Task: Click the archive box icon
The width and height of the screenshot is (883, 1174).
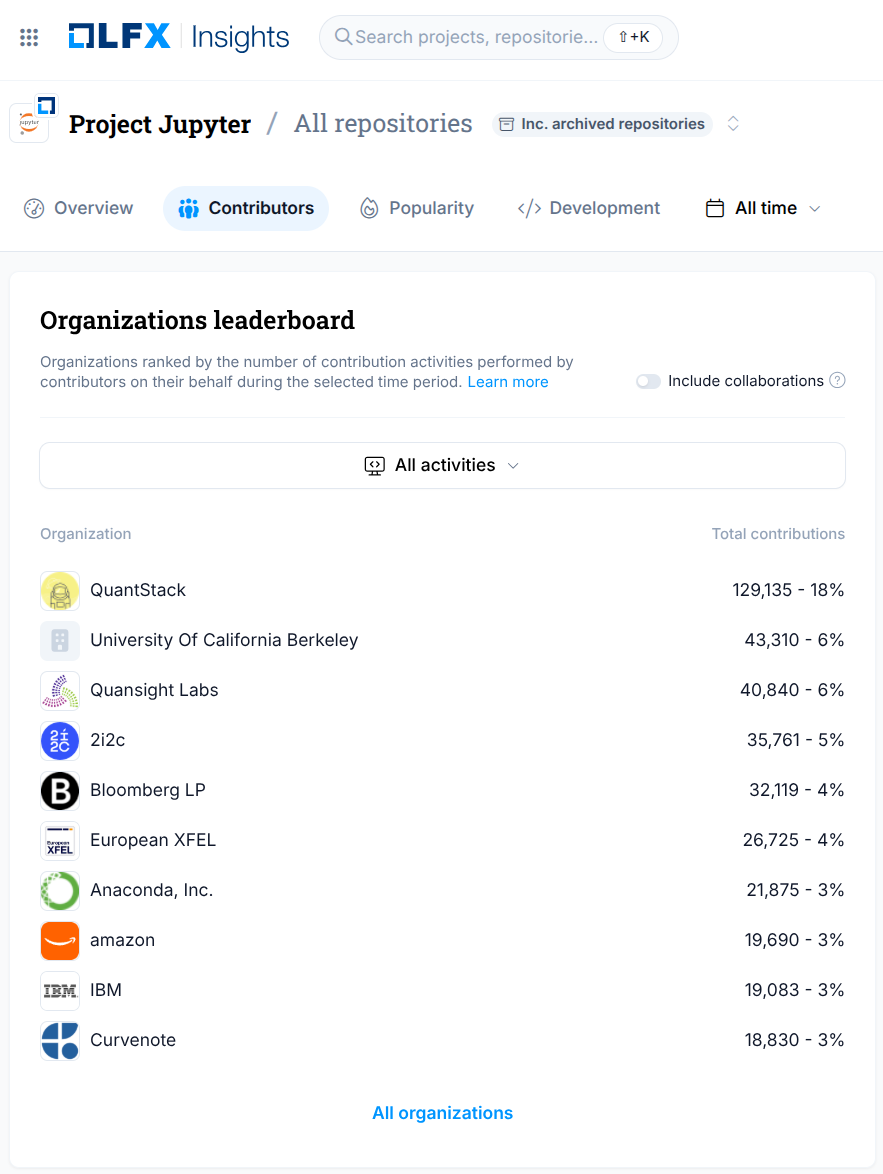Action: click(506, 124)
